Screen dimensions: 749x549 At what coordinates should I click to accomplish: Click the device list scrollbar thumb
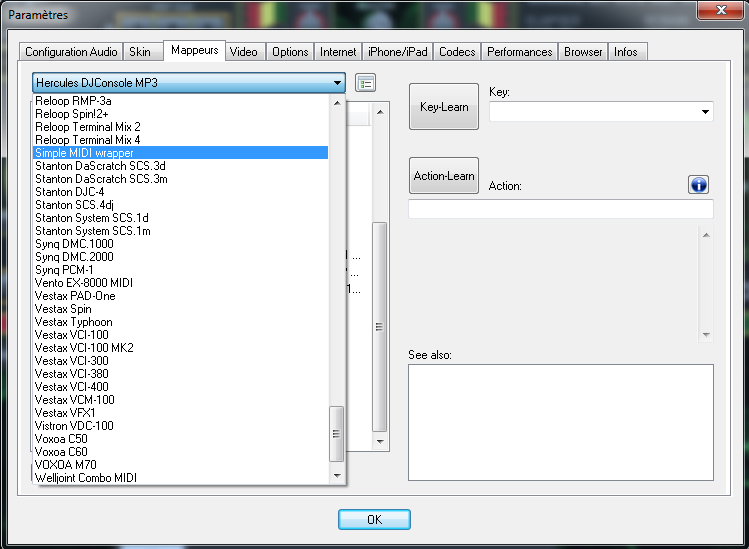(336, 434)
